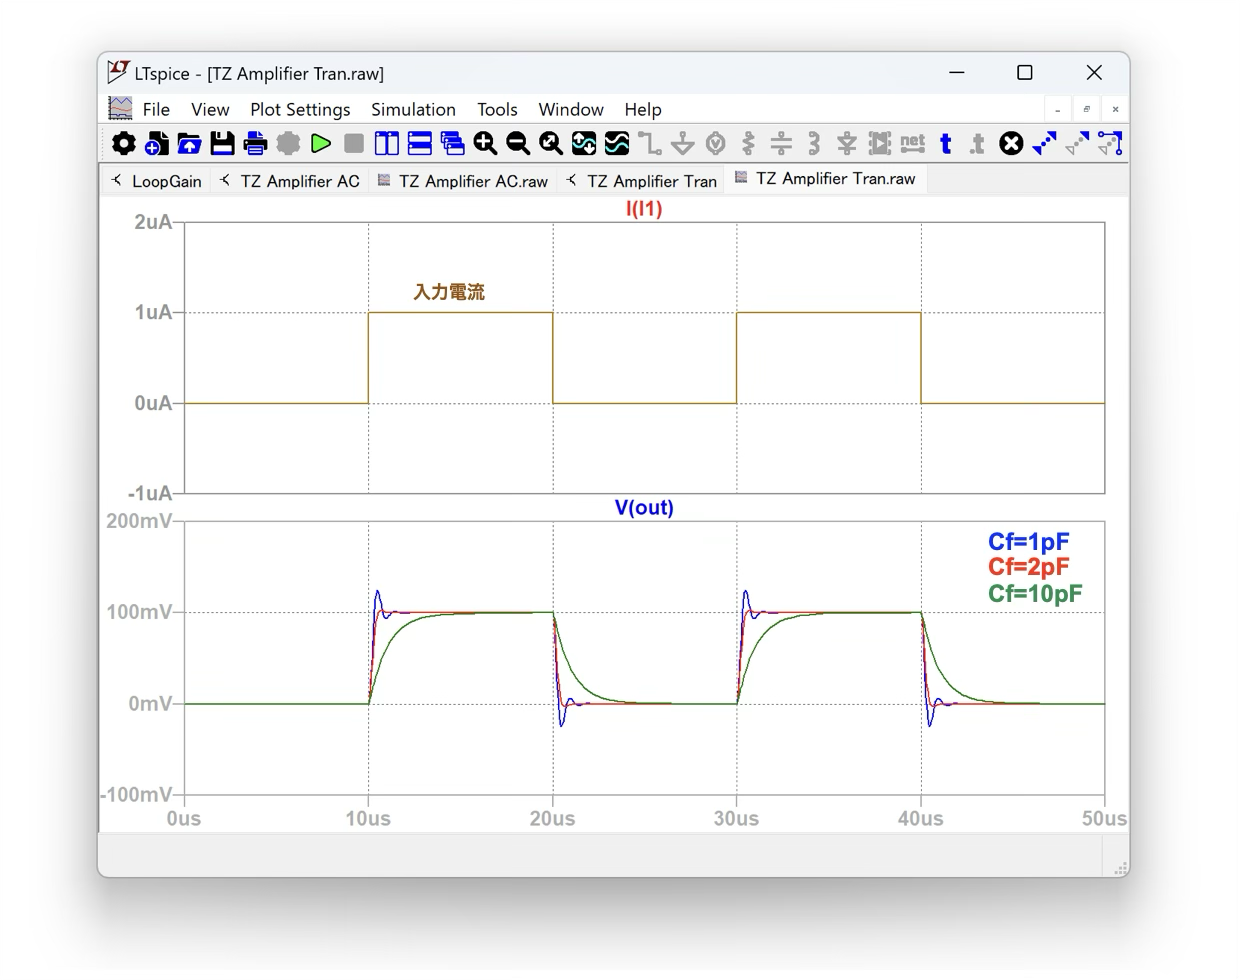This screenshot has height=980, width=1240.
Task: Open the Simulation menu
Action: point(413,109)
